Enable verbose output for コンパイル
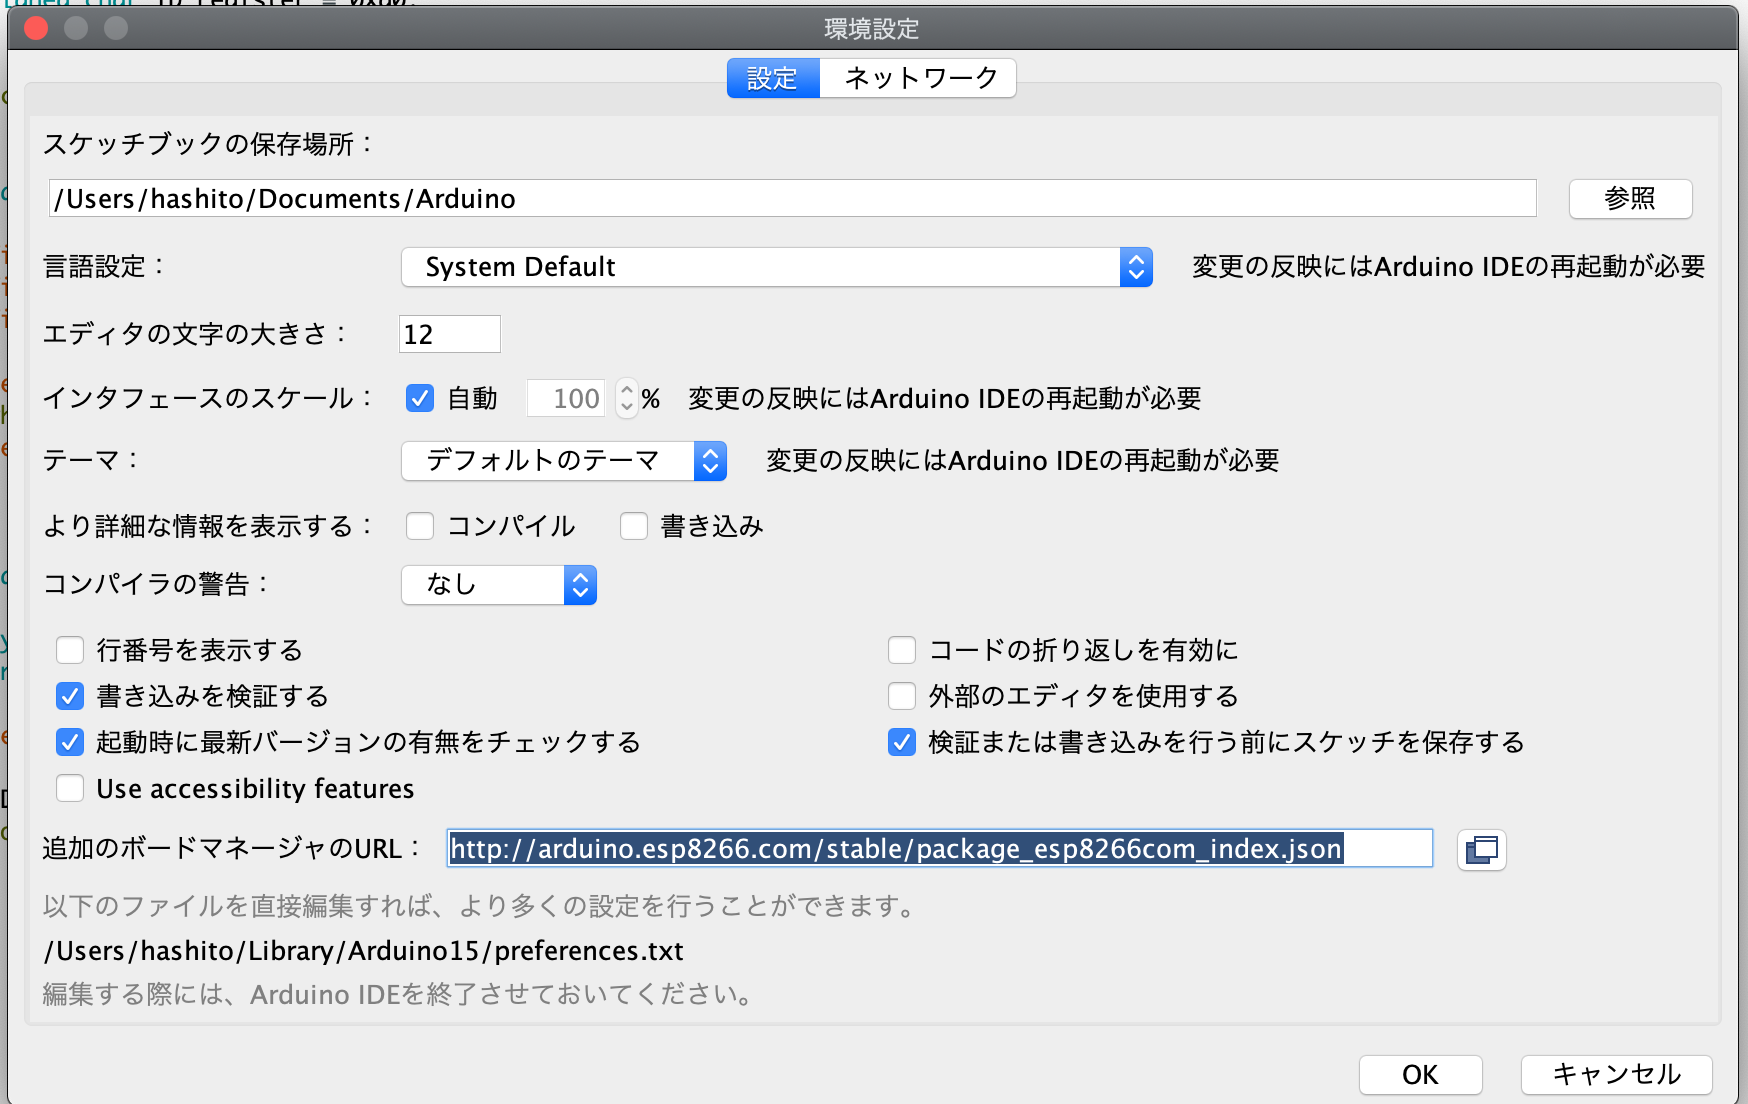Screen dimensions: 1748x1104 tap(420, 526)
